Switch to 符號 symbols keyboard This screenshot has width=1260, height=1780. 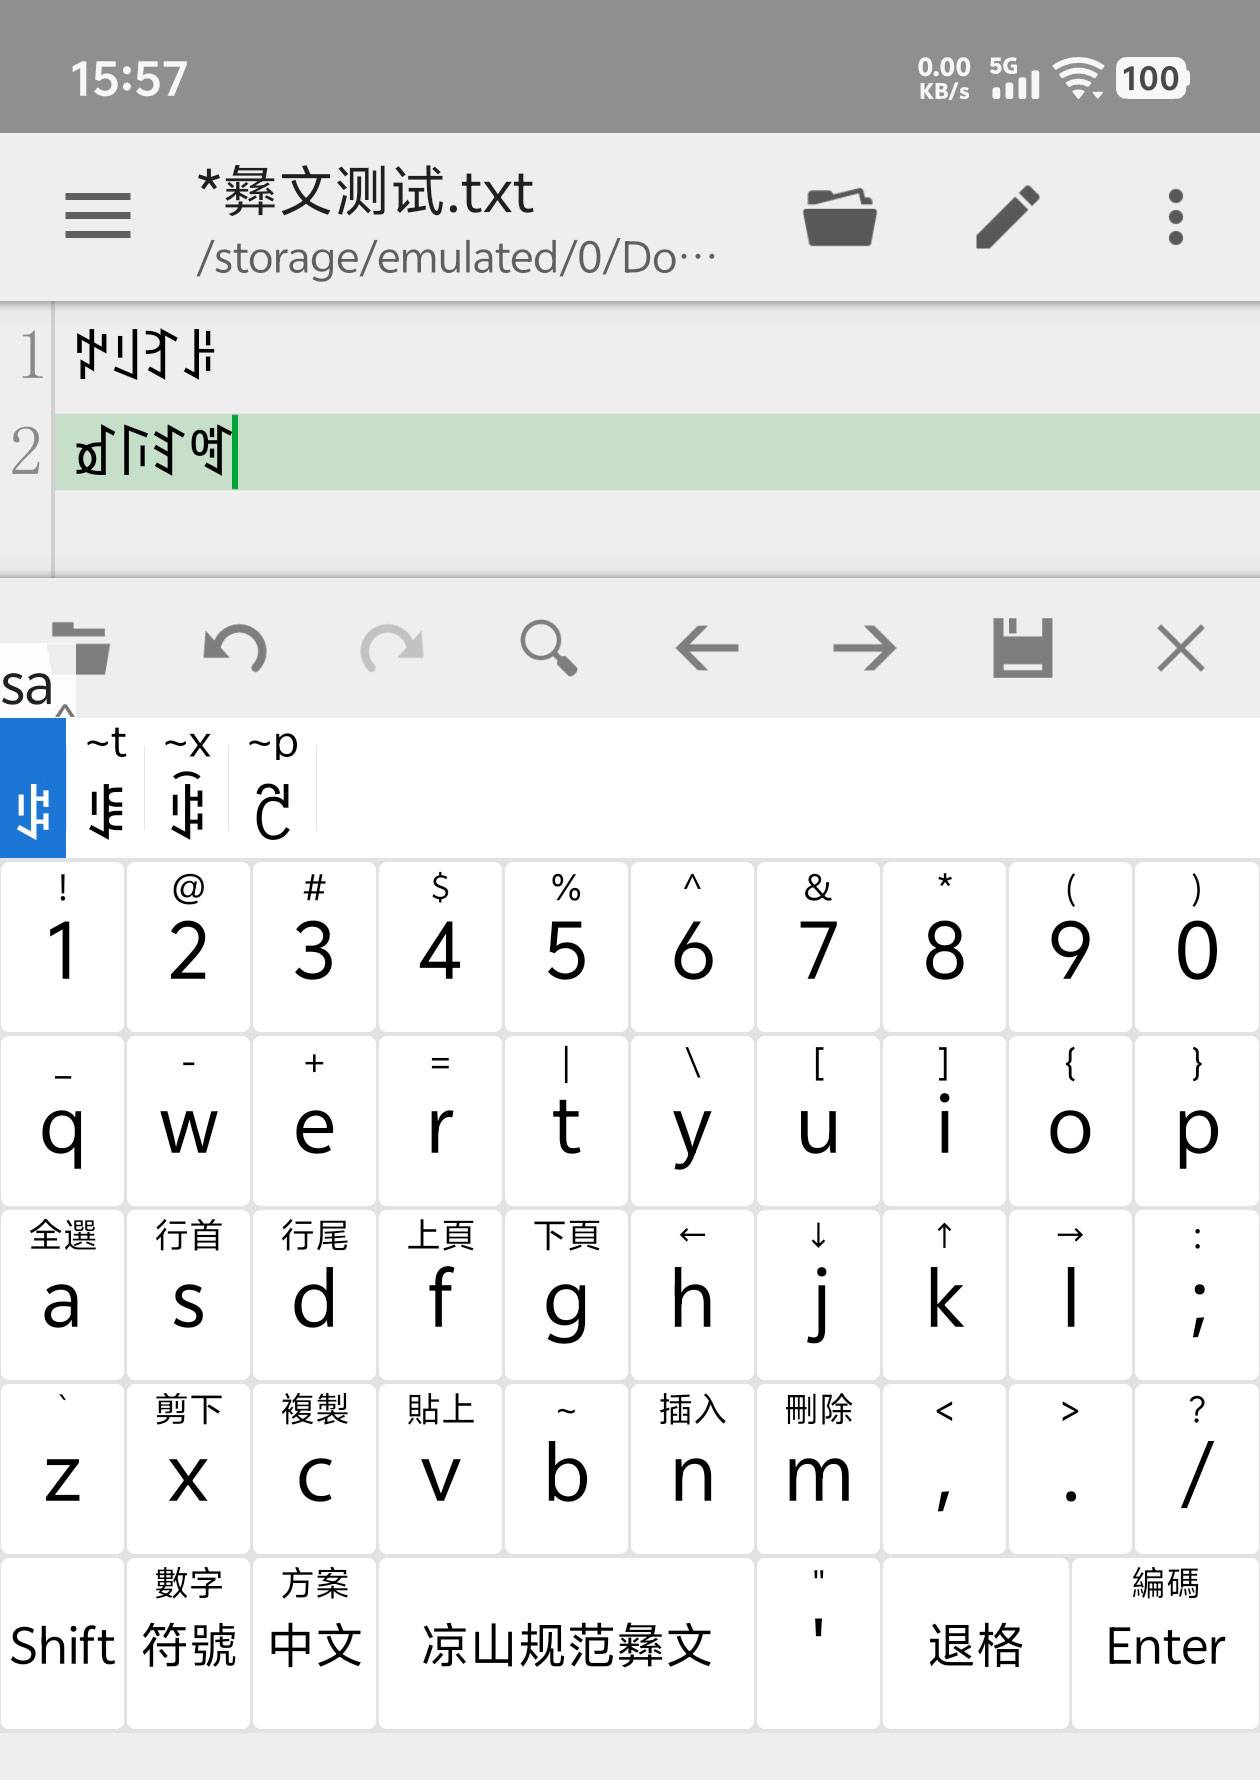188,1644
